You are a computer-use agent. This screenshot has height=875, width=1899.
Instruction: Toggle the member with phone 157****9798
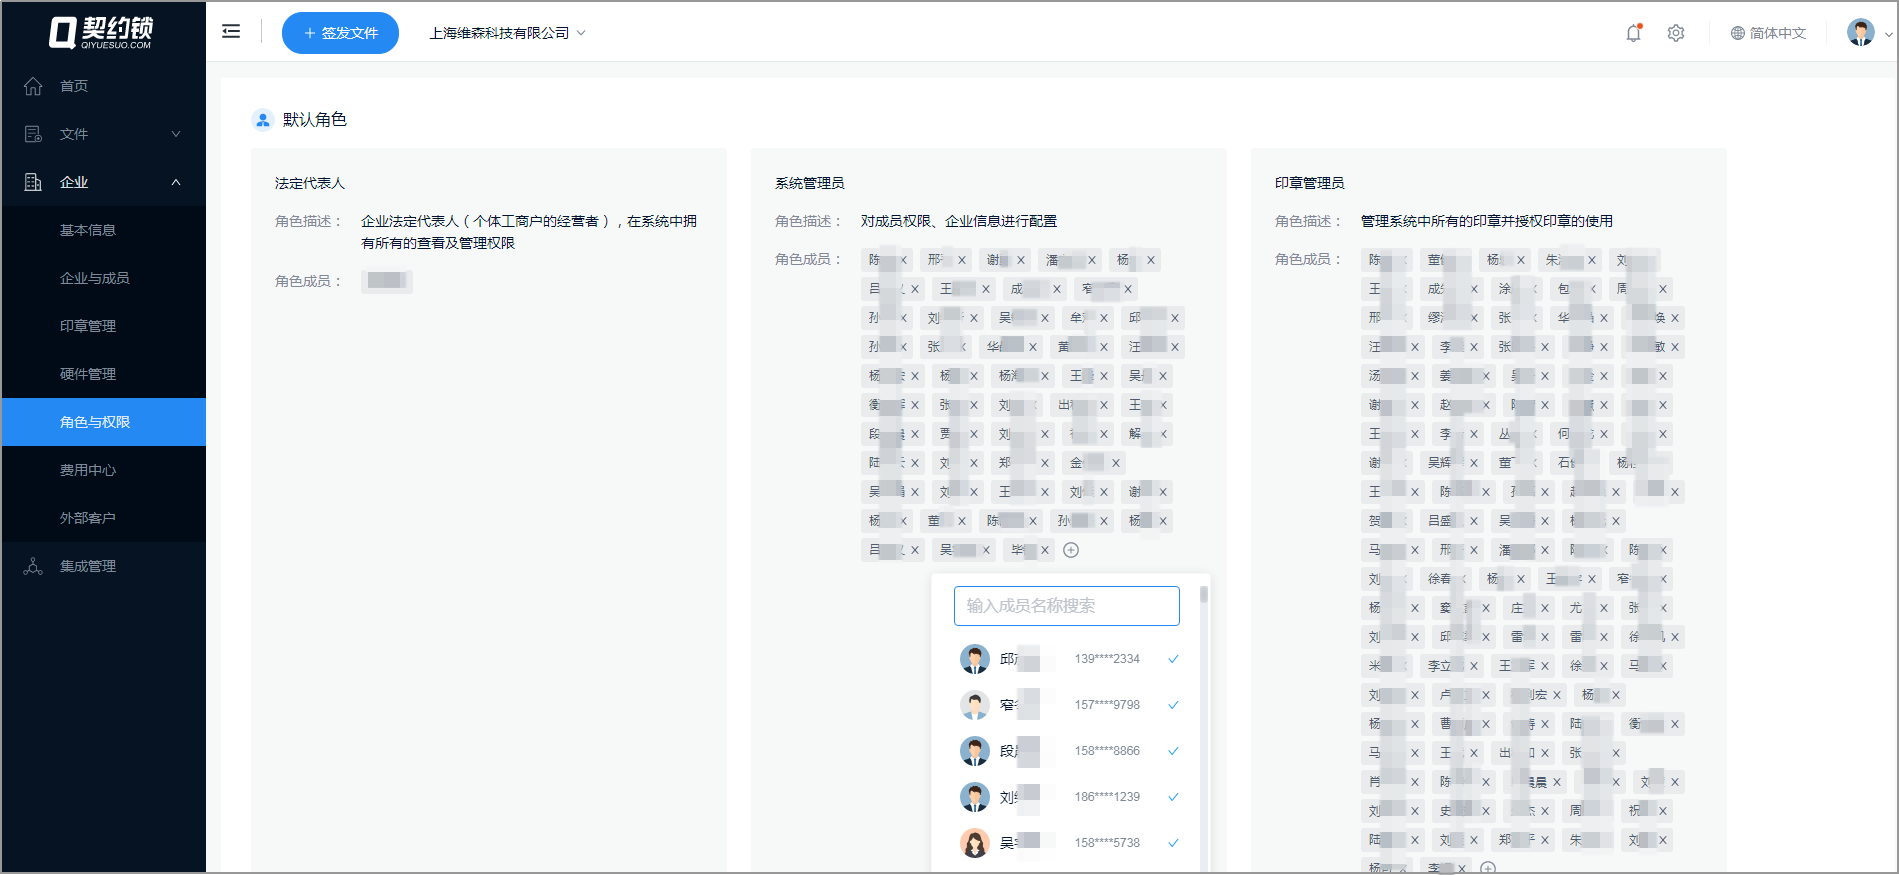tap(1070, 705)
